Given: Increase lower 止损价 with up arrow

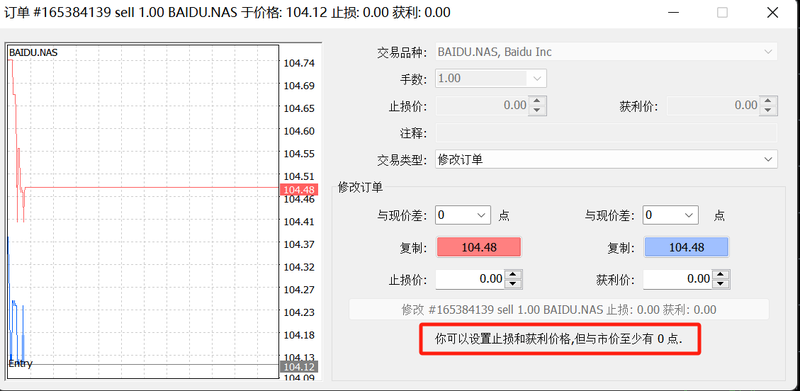Looking at the screenshot, I should coord(514,275).
